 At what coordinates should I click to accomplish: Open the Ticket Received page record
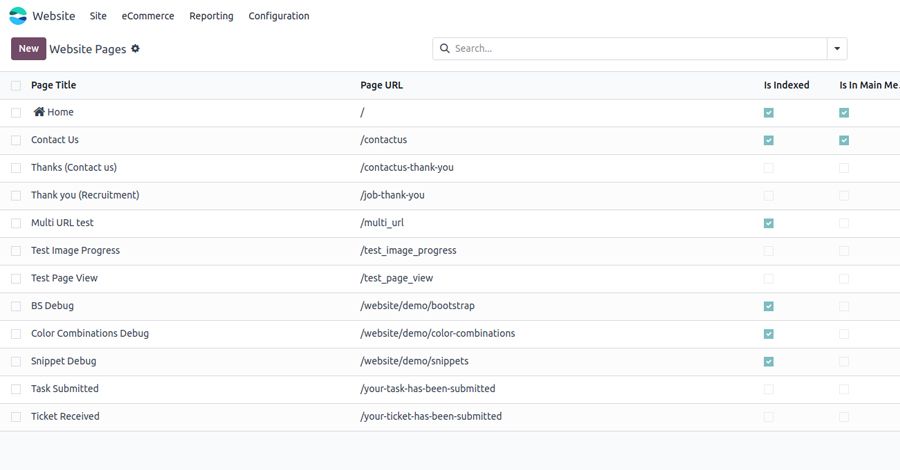pyautogui.click(x=65, y=416)
